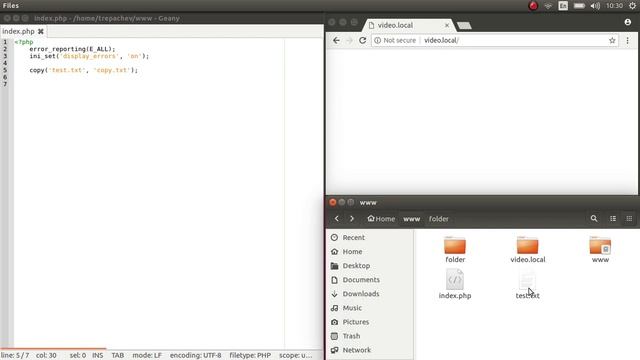Click the INS status bar indicator
The width and height of the screenshot is (640, 360).
point(98,356)
